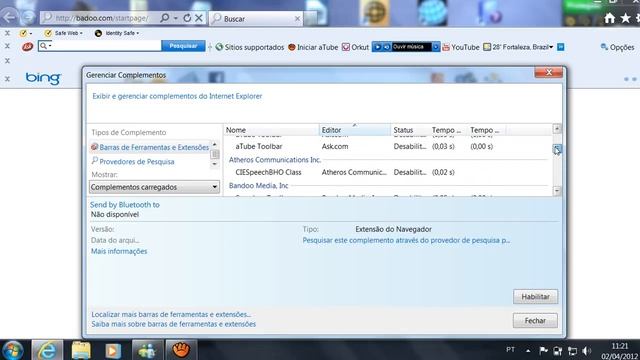Click Iniciar aTube toolbar button

pos(313,47)
